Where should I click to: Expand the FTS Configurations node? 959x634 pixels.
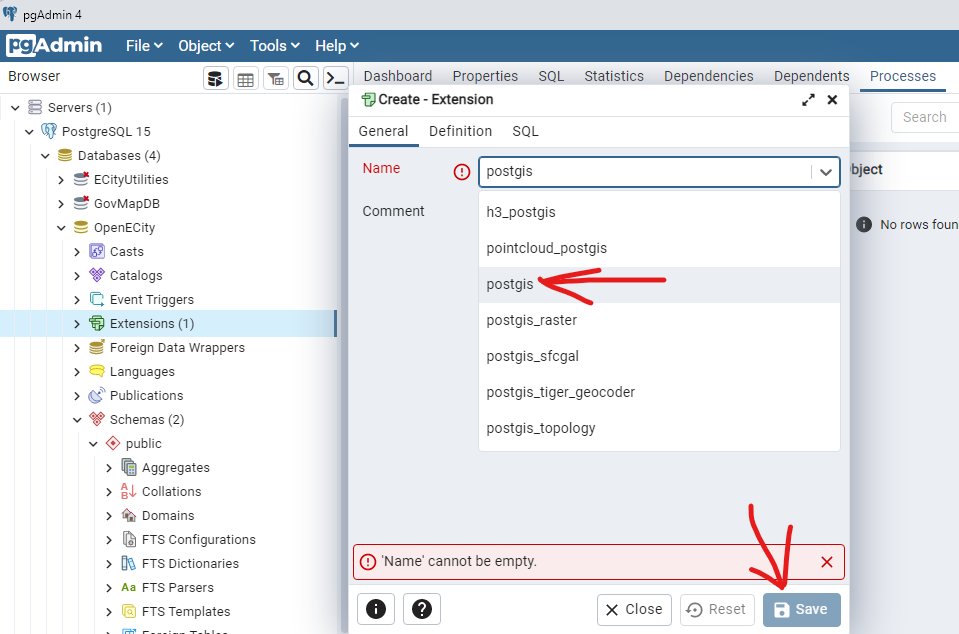(109, 539)
